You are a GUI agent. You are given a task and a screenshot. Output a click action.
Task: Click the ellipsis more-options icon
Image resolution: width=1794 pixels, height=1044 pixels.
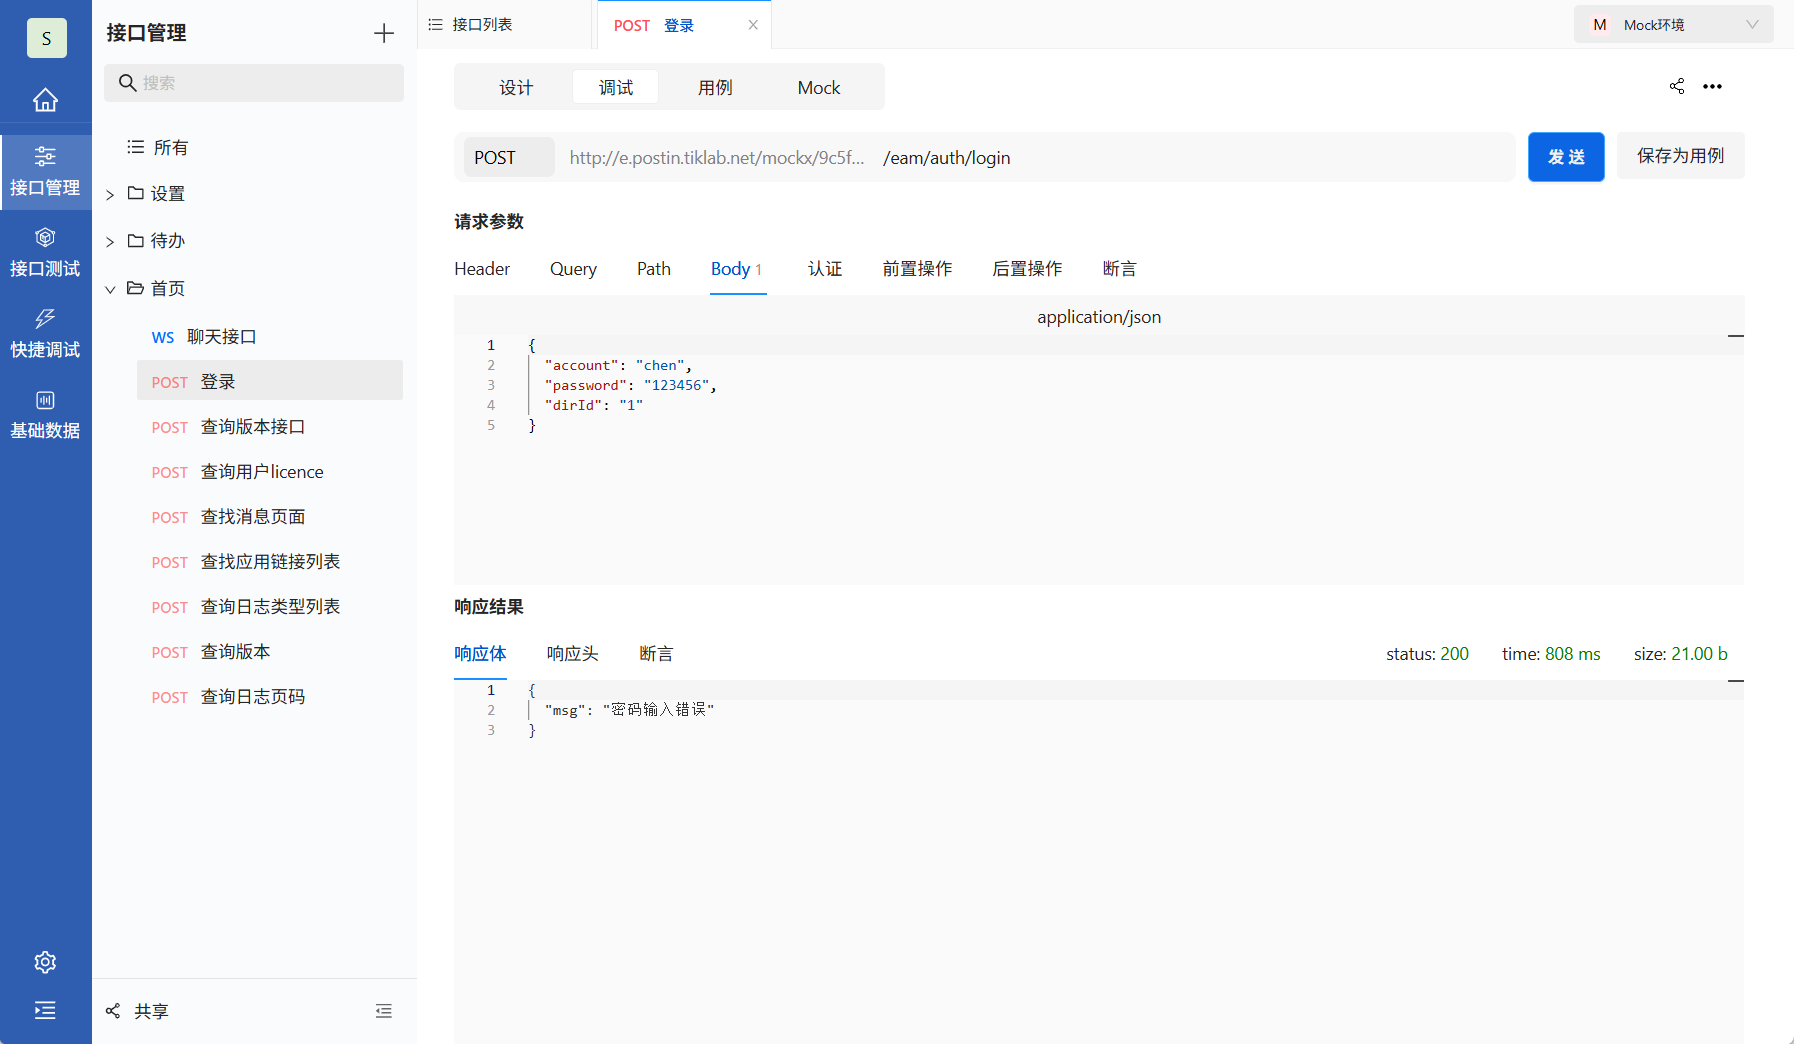point(1713,86)
